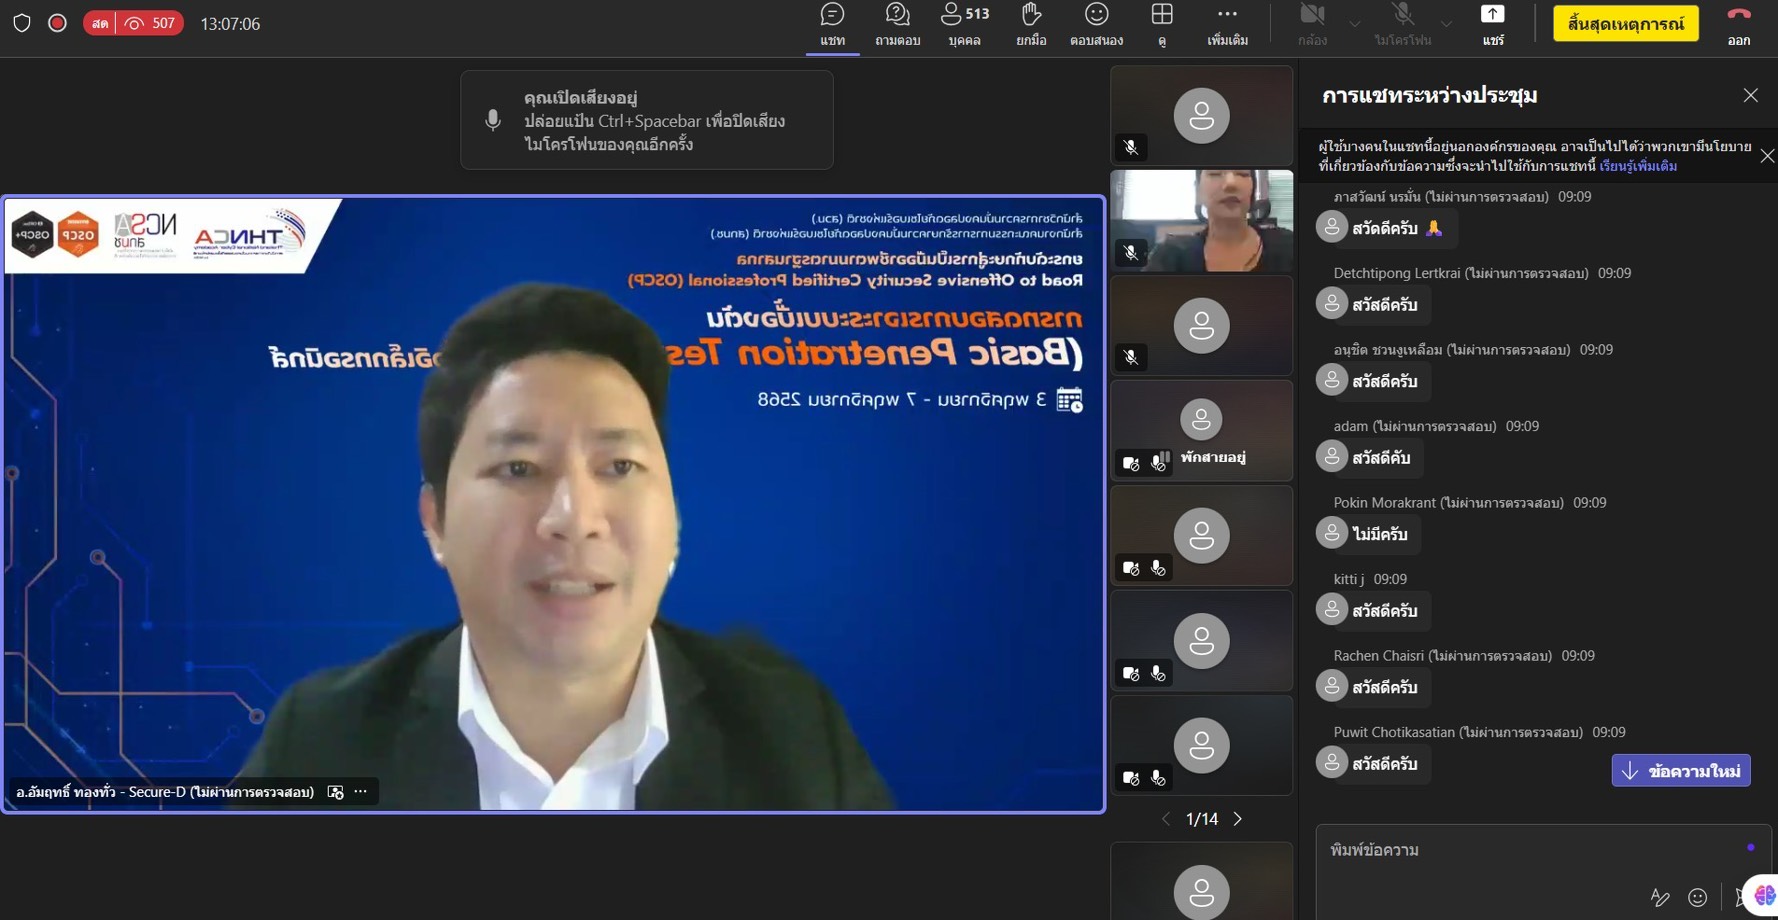This screenshot has height=920, width=1778.
Task: Switch to the Chat (แชท) tab
Action: click(x=832, y=24)
